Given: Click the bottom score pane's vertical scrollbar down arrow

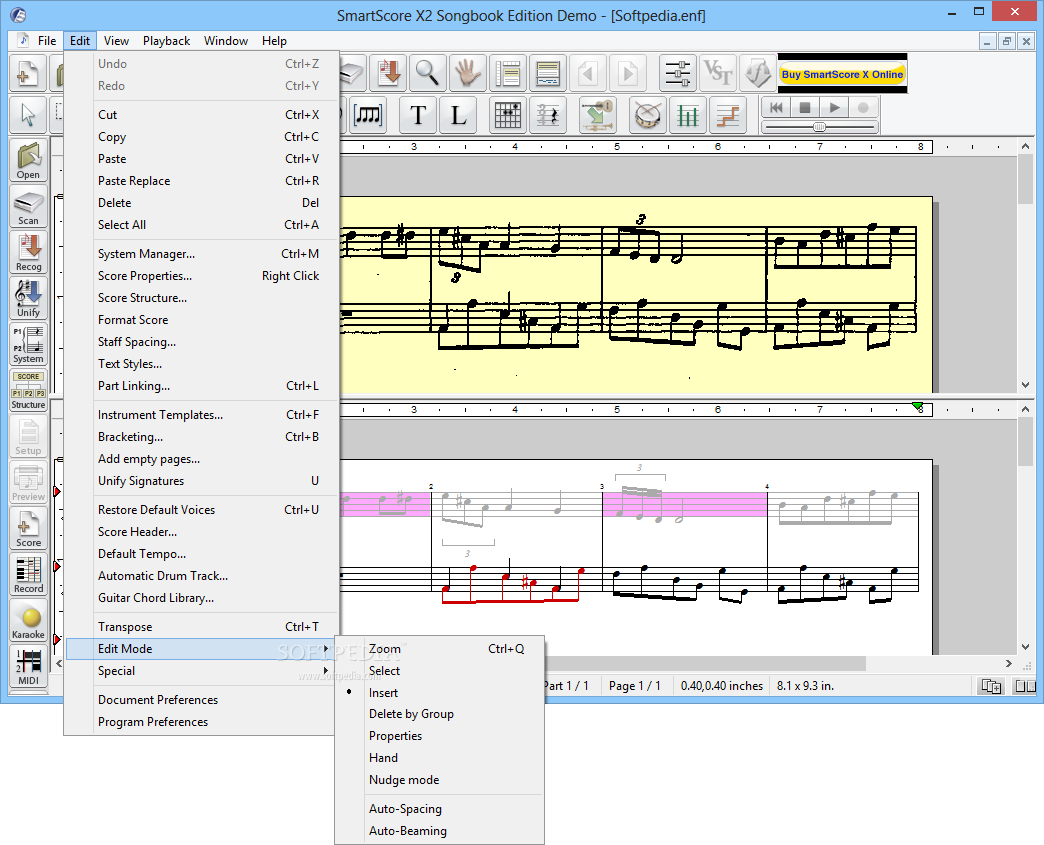Looking at the screenshot, I should (1025, 647).
